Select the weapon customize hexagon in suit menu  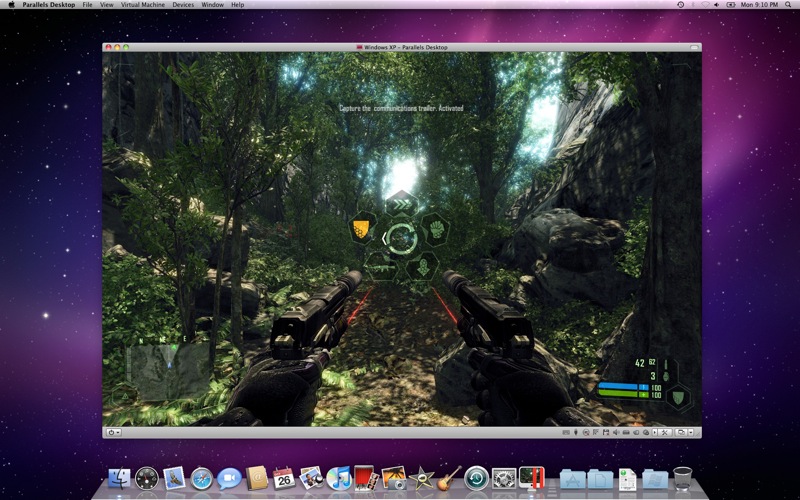pos(381,267)
